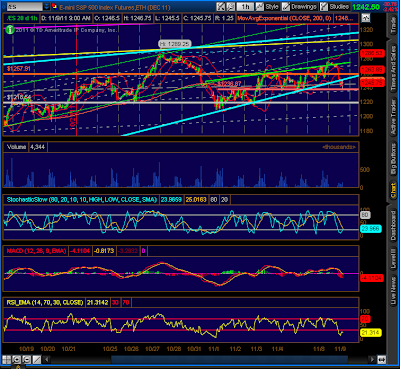Viewport: 400px width, 369px height.
Task: Open the Style menu
Action: click(268, 7)
